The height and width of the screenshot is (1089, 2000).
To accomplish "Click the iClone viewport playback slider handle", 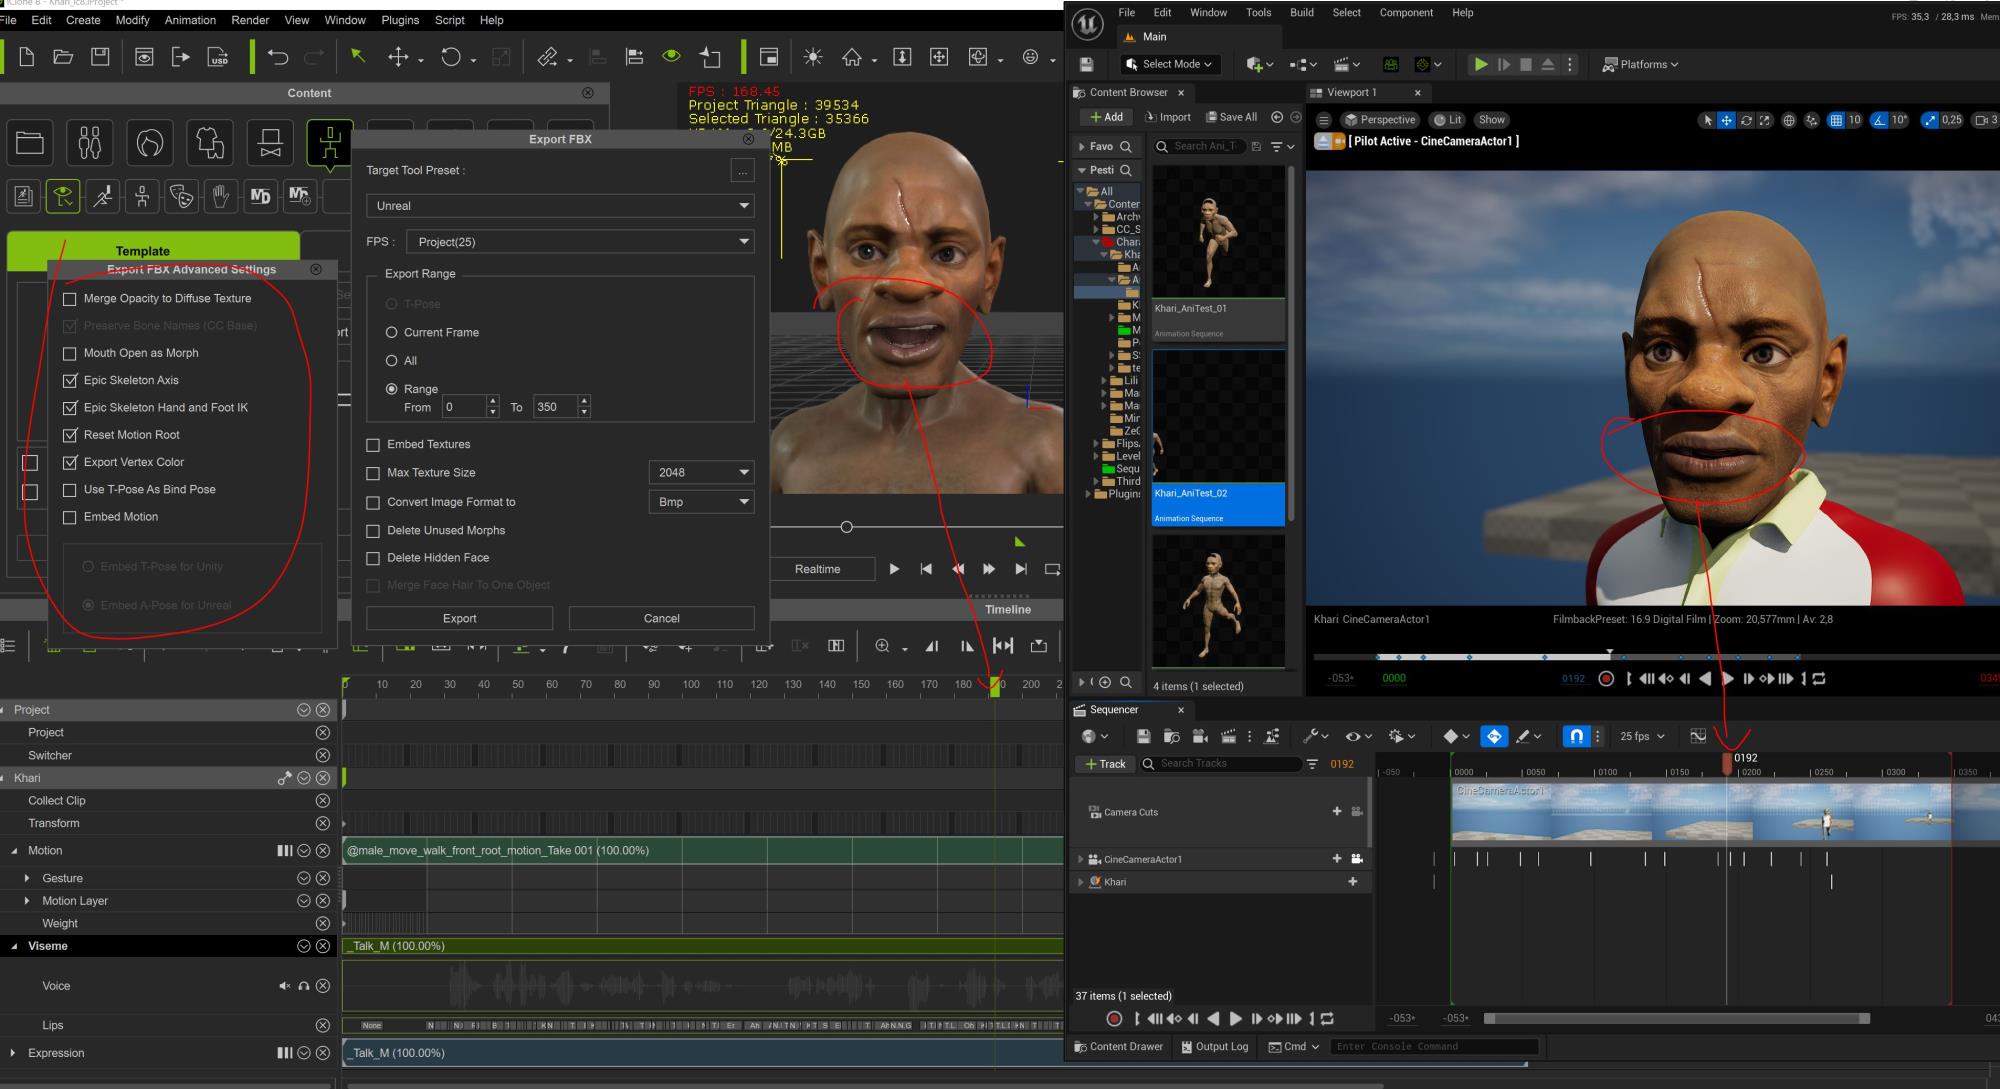I will (846, 527).
